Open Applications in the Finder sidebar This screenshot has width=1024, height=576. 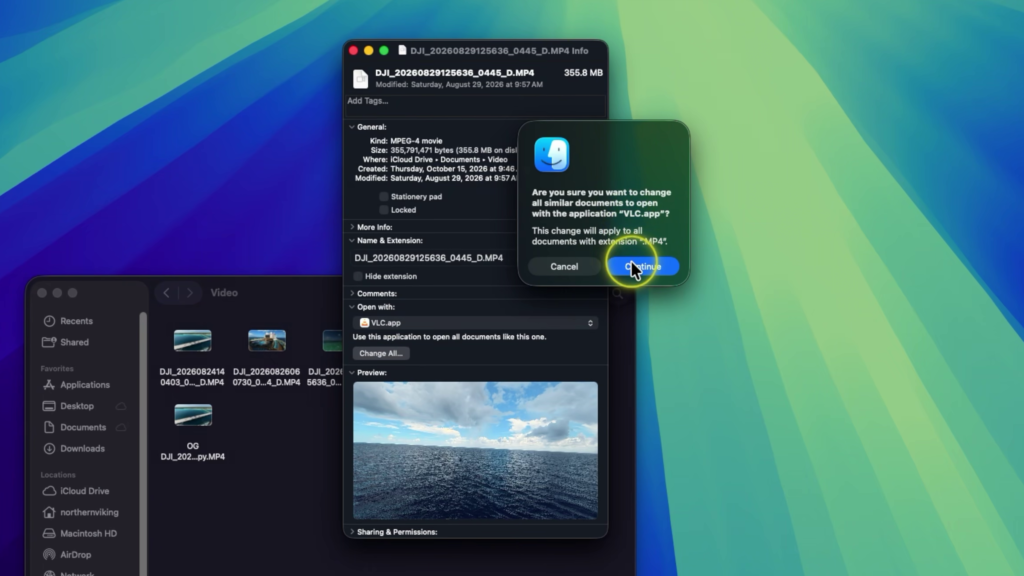coord(76,385)
